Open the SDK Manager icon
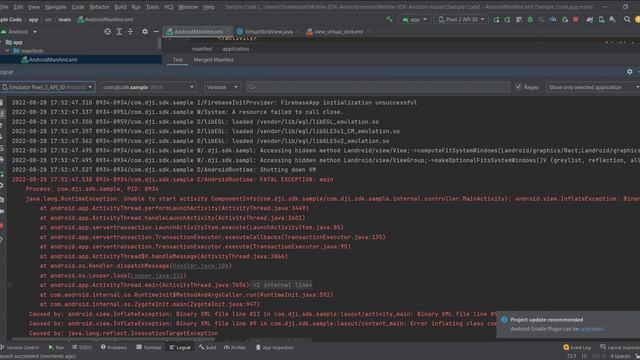 [613, 19]
